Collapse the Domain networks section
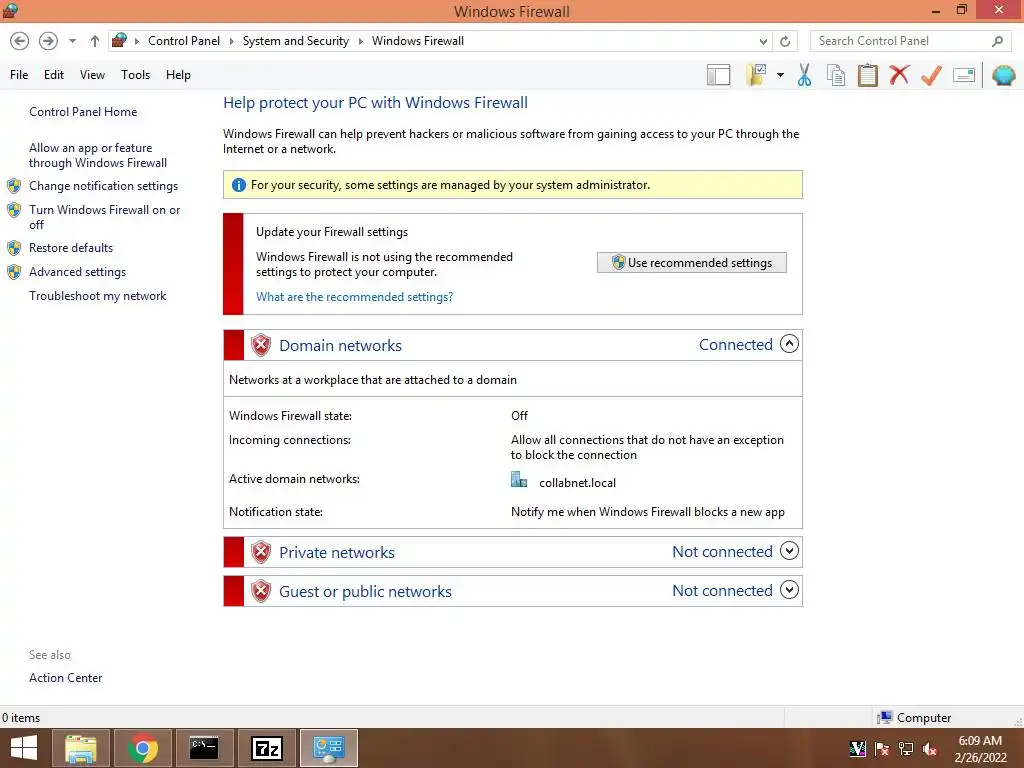Viewport: 1024px width, 768px height. [x=790, y=344]
